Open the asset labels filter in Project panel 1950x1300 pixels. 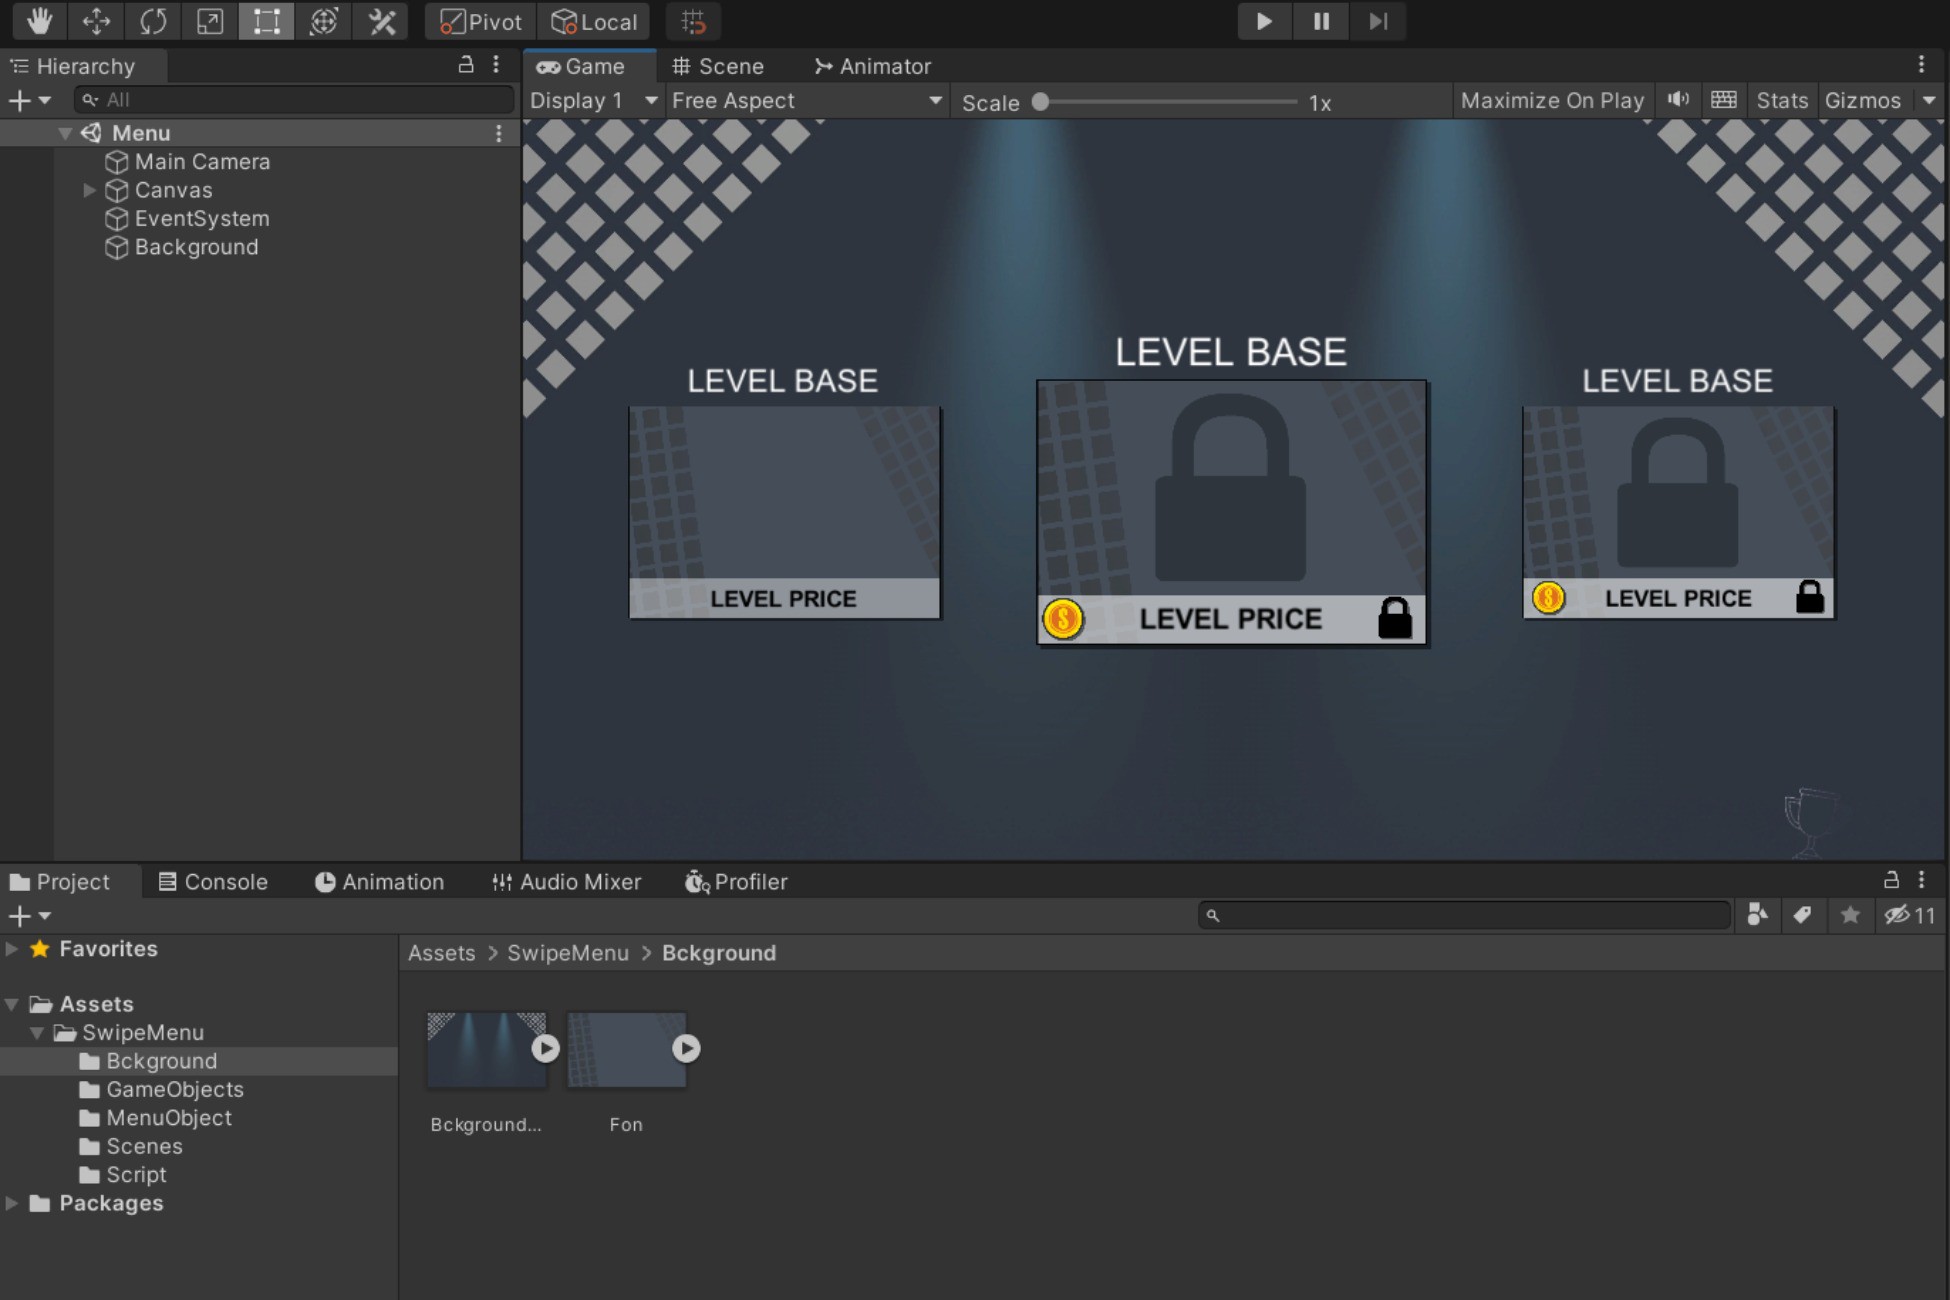(1803, 915)
